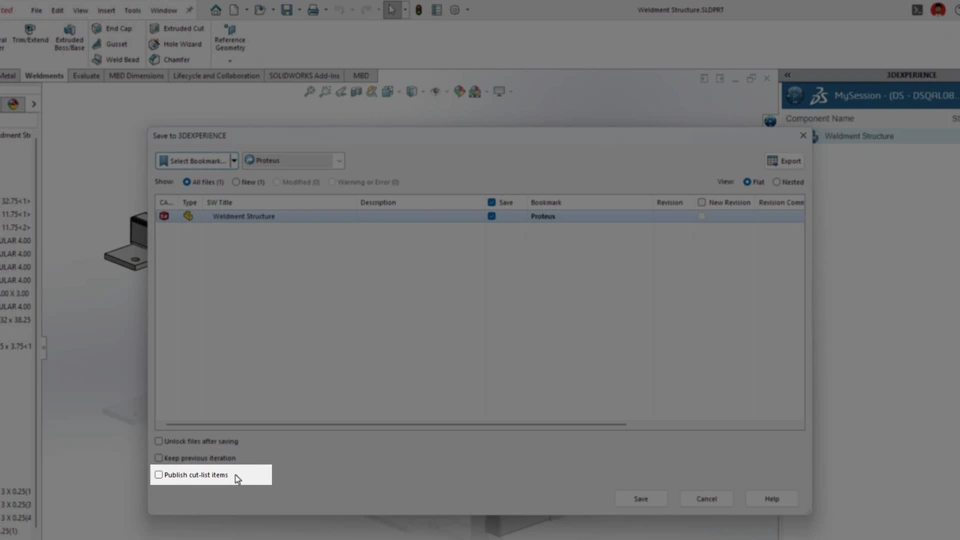The height and width of the screenshot is (540, 960).
Task: Click the Edit Appearance color sphere icon
Action: tap(459, 91)
